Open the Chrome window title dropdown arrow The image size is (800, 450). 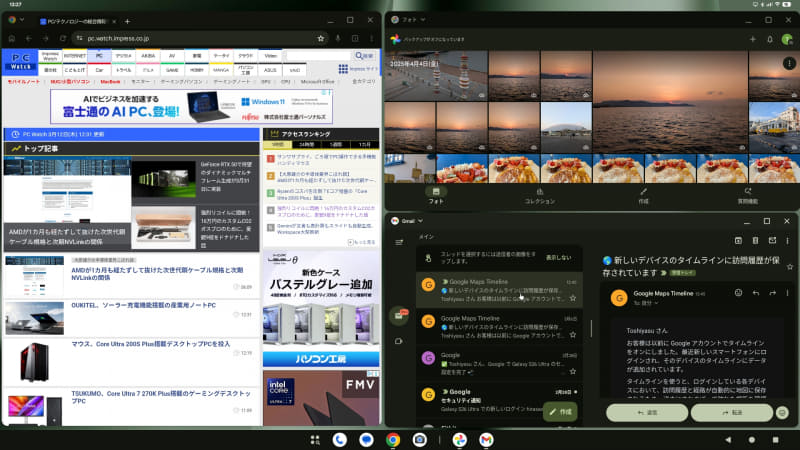22,20
